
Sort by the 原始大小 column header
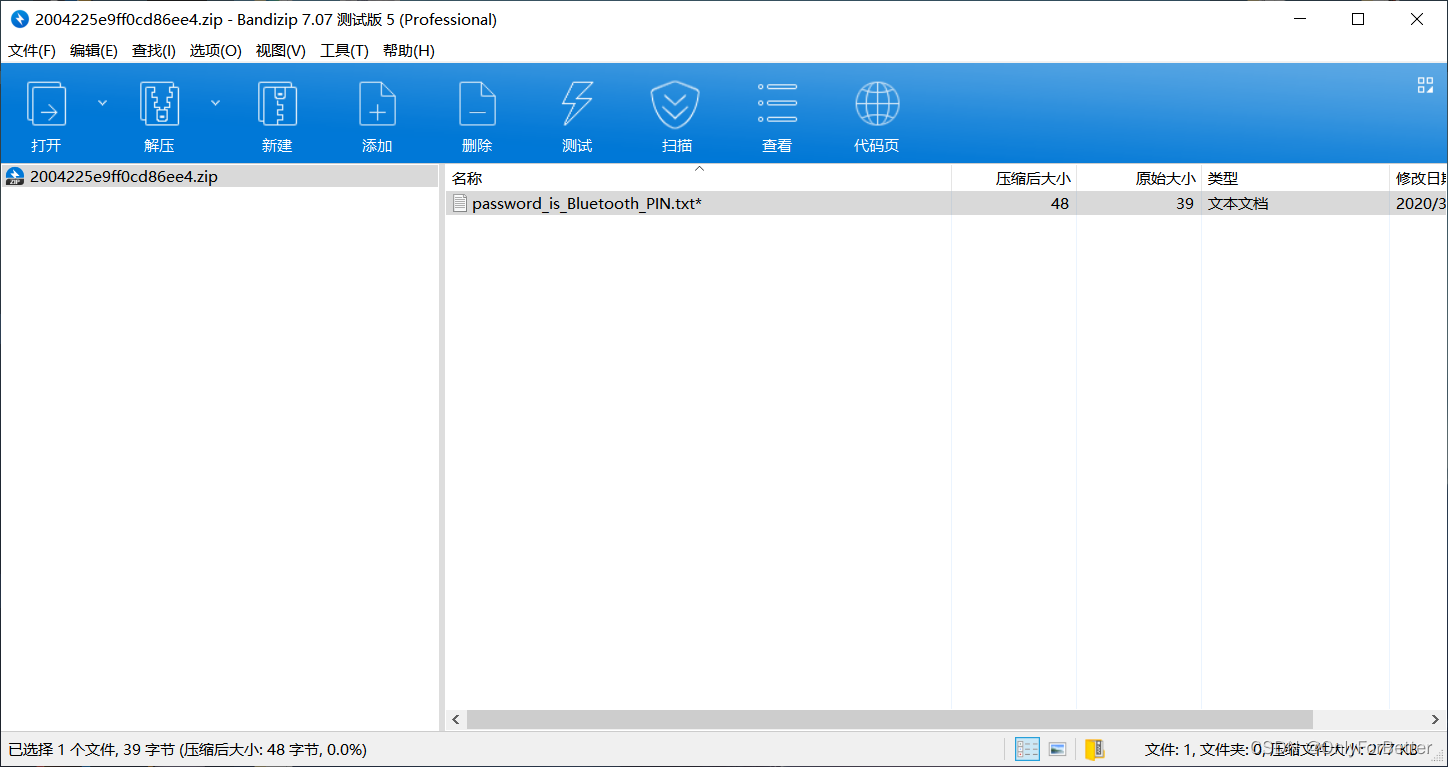click(x=1139, y=178)
